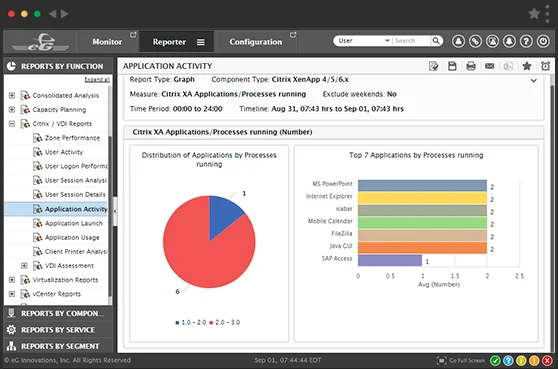Open the alarm warning window icon
The height and width of the screenshot is (369, 558).
click(493, 42)
